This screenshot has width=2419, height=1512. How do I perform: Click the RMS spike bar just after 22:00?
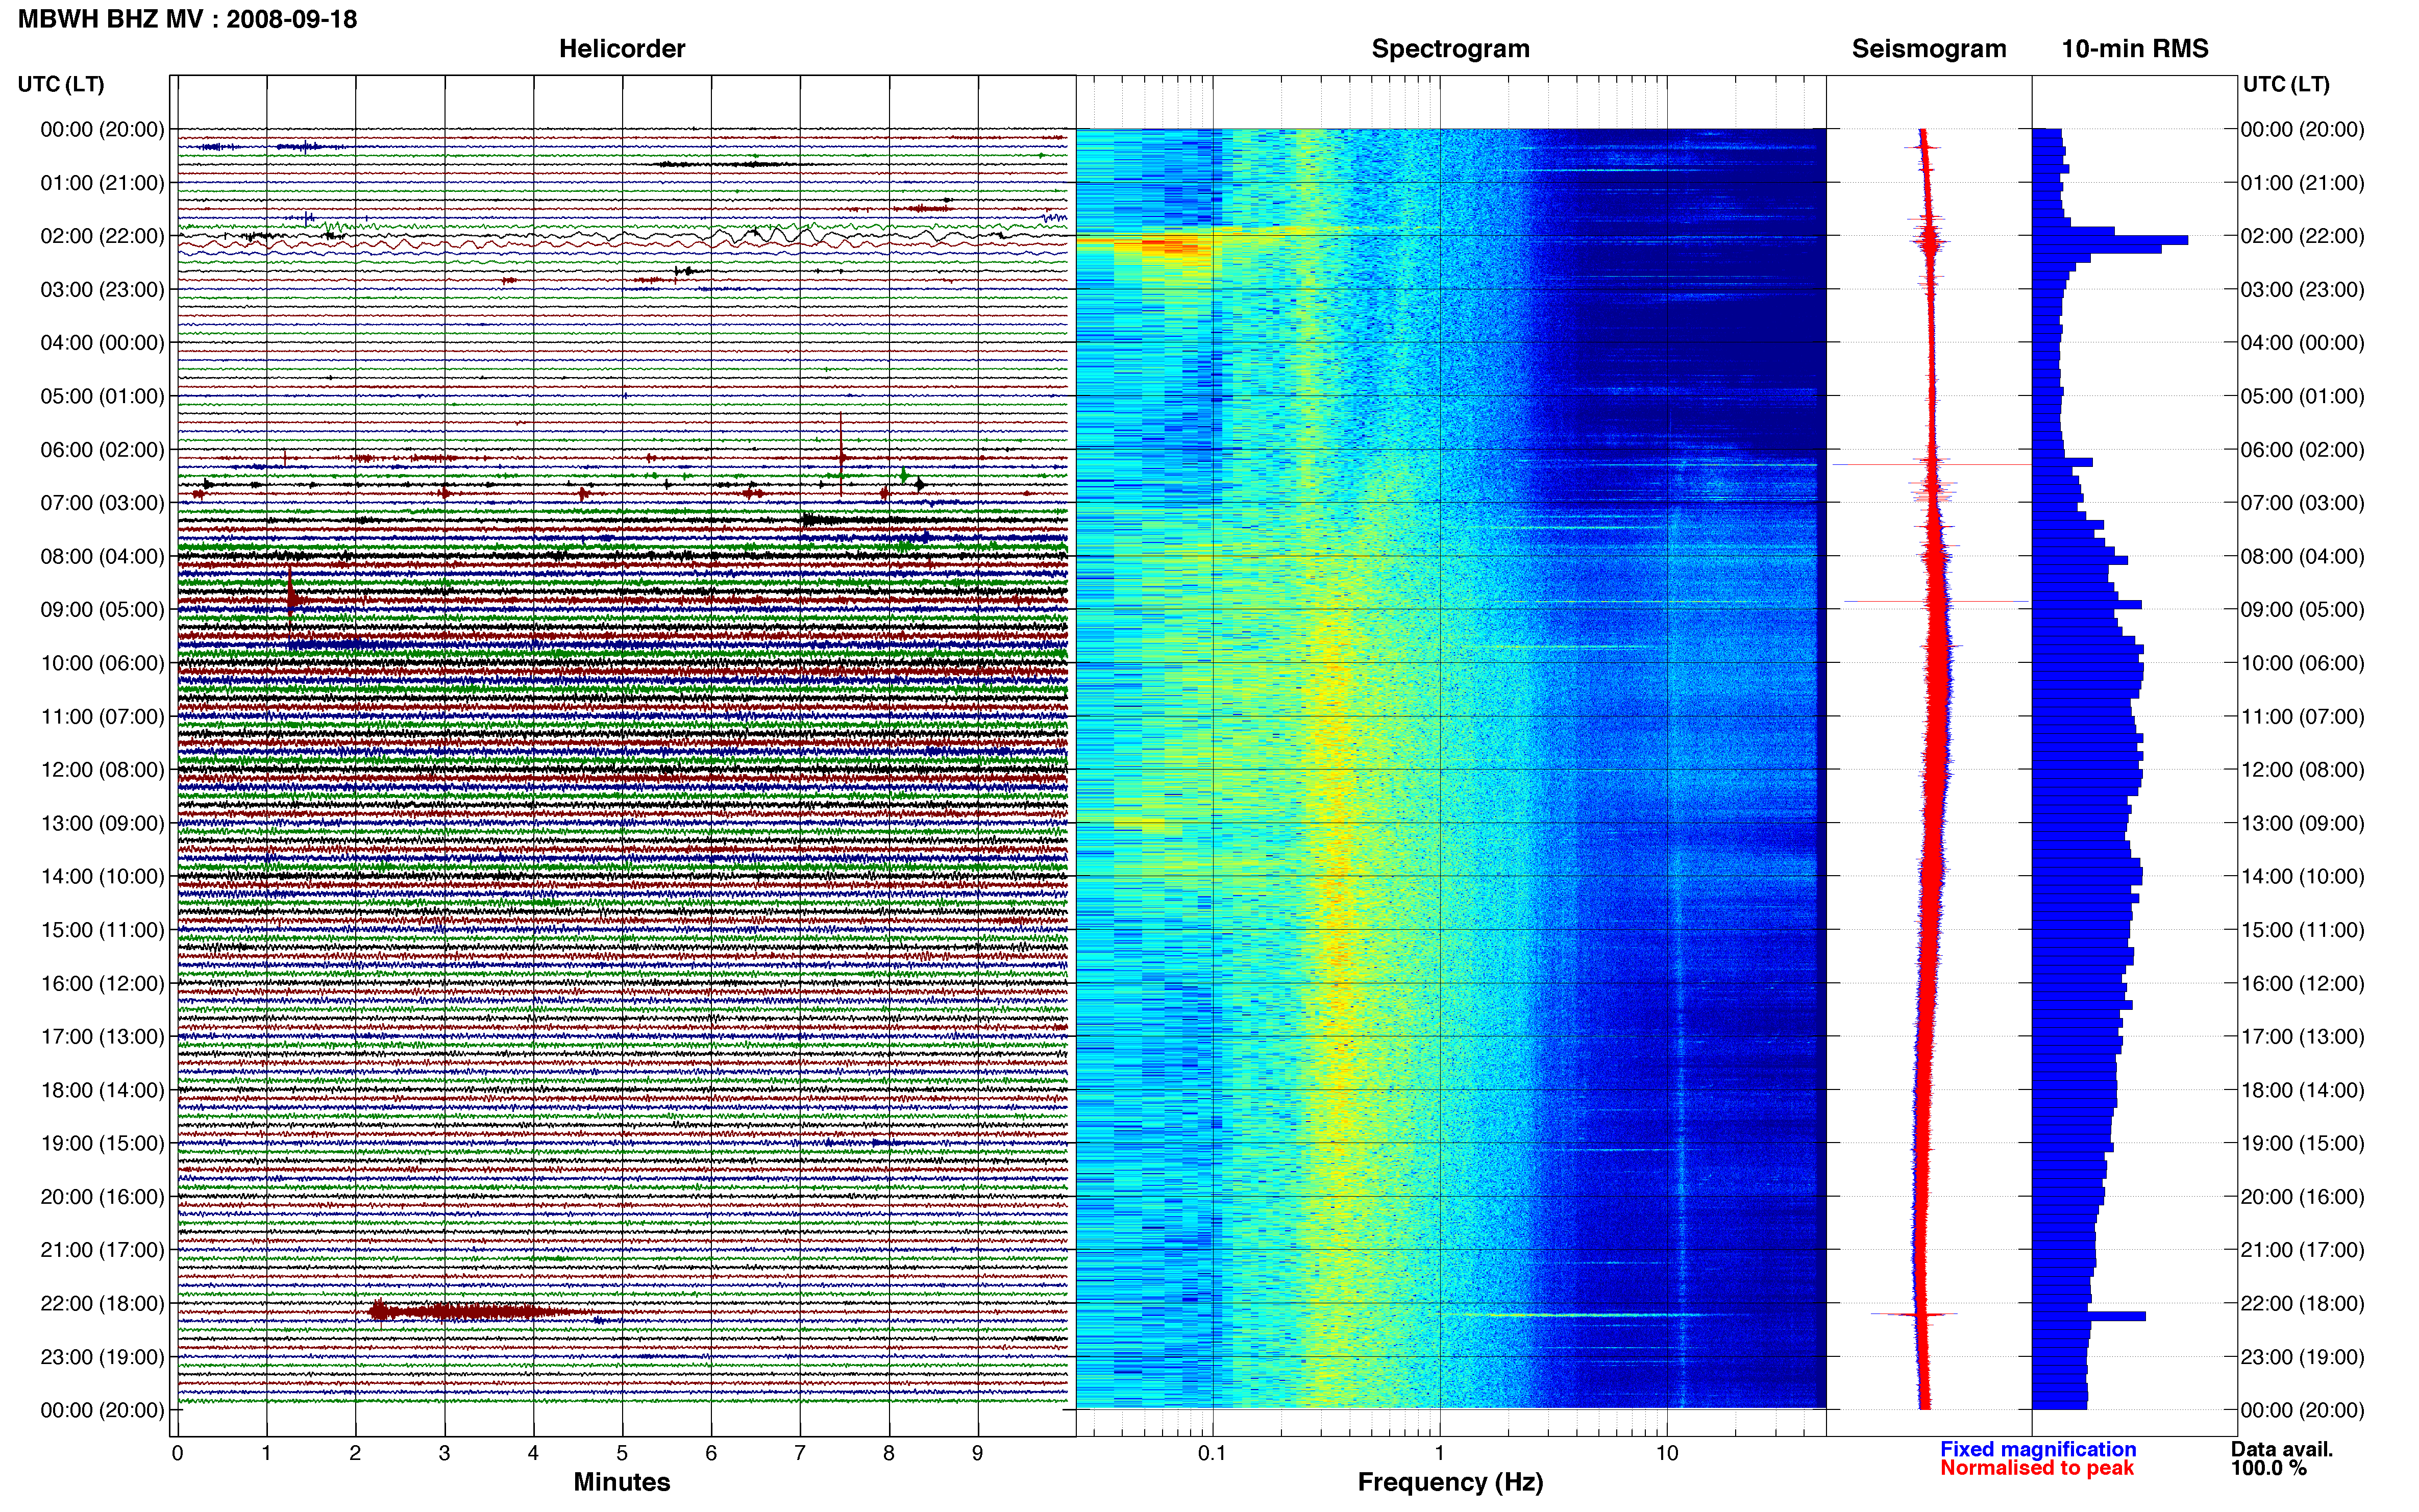click(2089, 1317)
